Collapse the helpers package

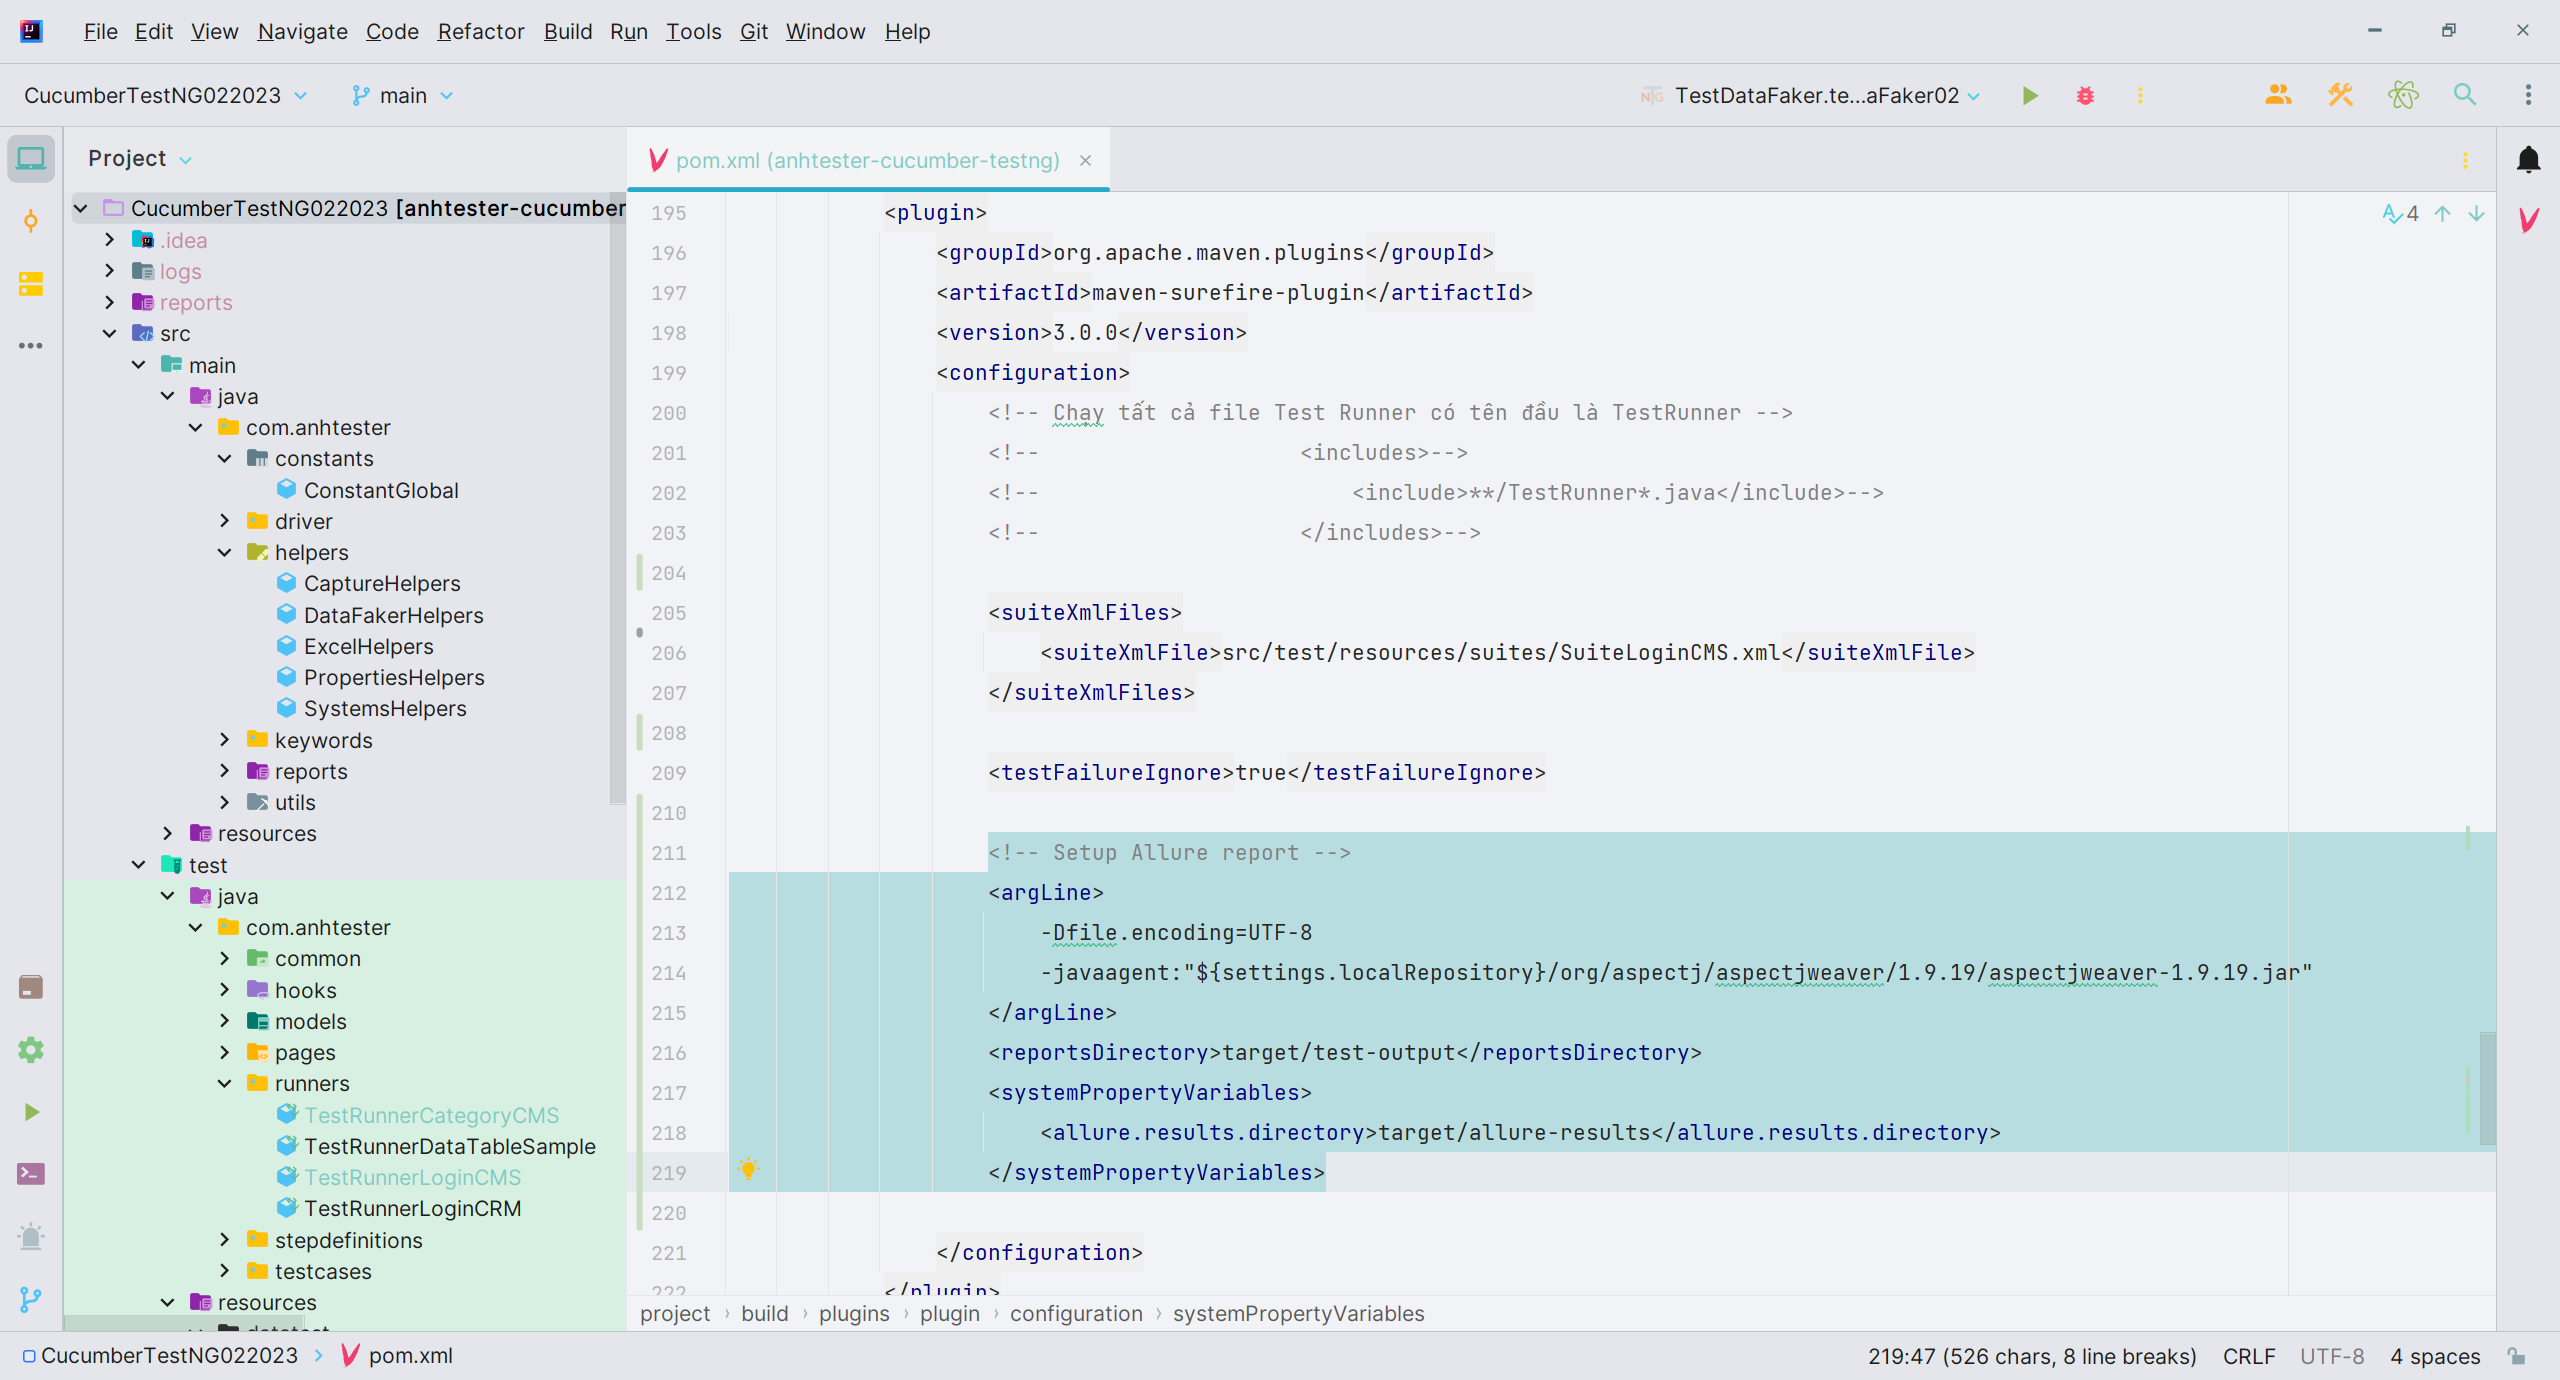click(225, 552)
